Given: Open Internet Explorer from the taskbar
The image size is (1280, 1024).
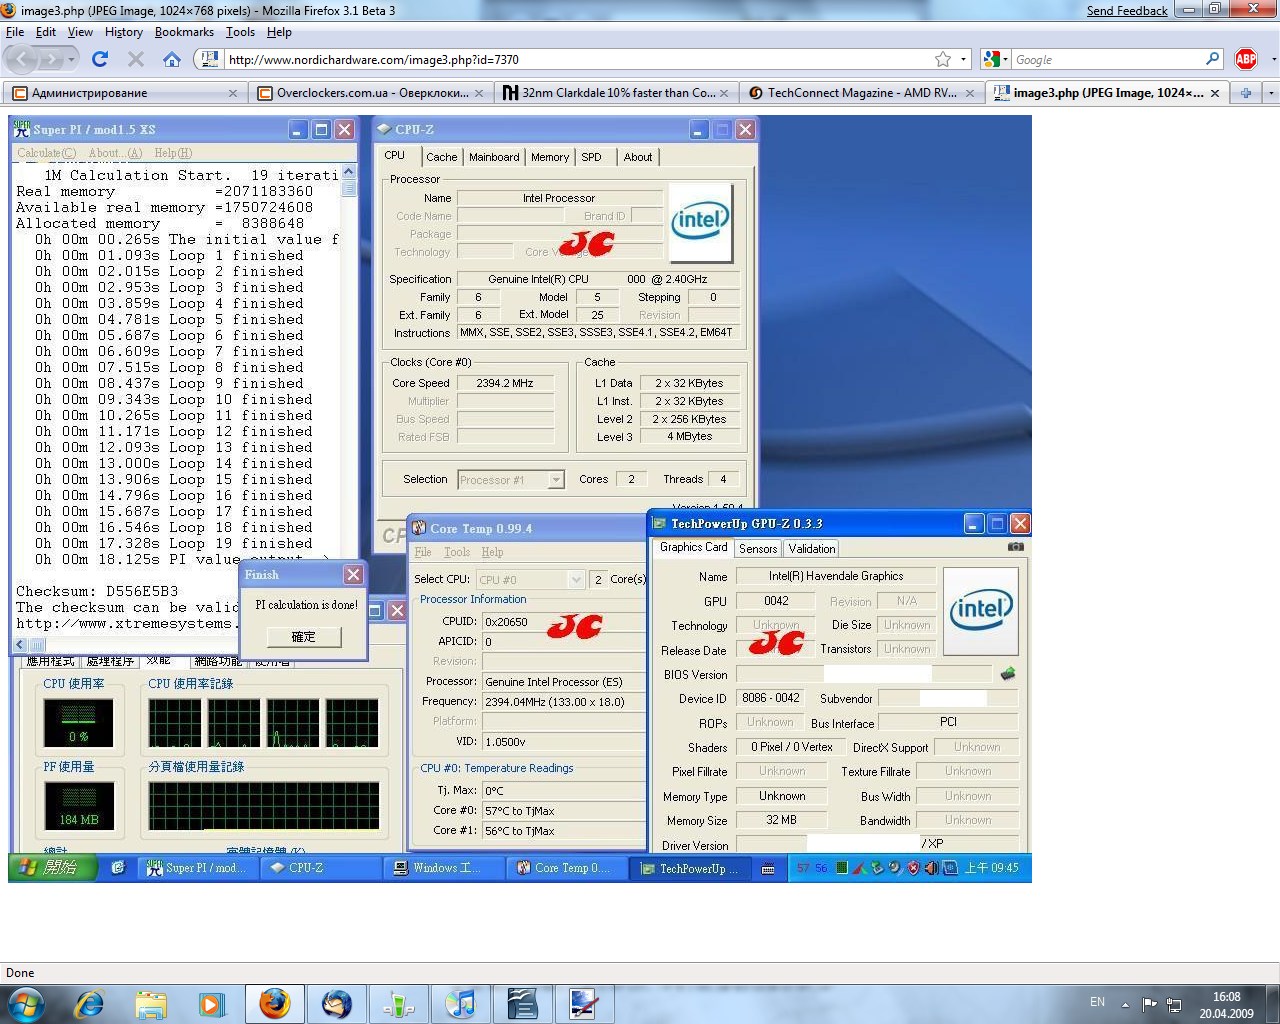Looking at the screenshot, I should [90, 1003].
